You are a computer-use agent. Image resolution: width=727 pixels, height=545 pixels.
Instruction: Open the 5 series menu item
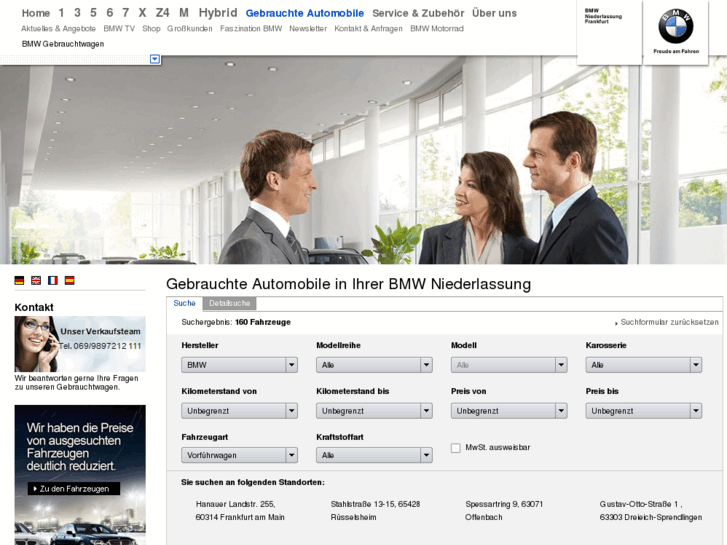click(93, 13)
